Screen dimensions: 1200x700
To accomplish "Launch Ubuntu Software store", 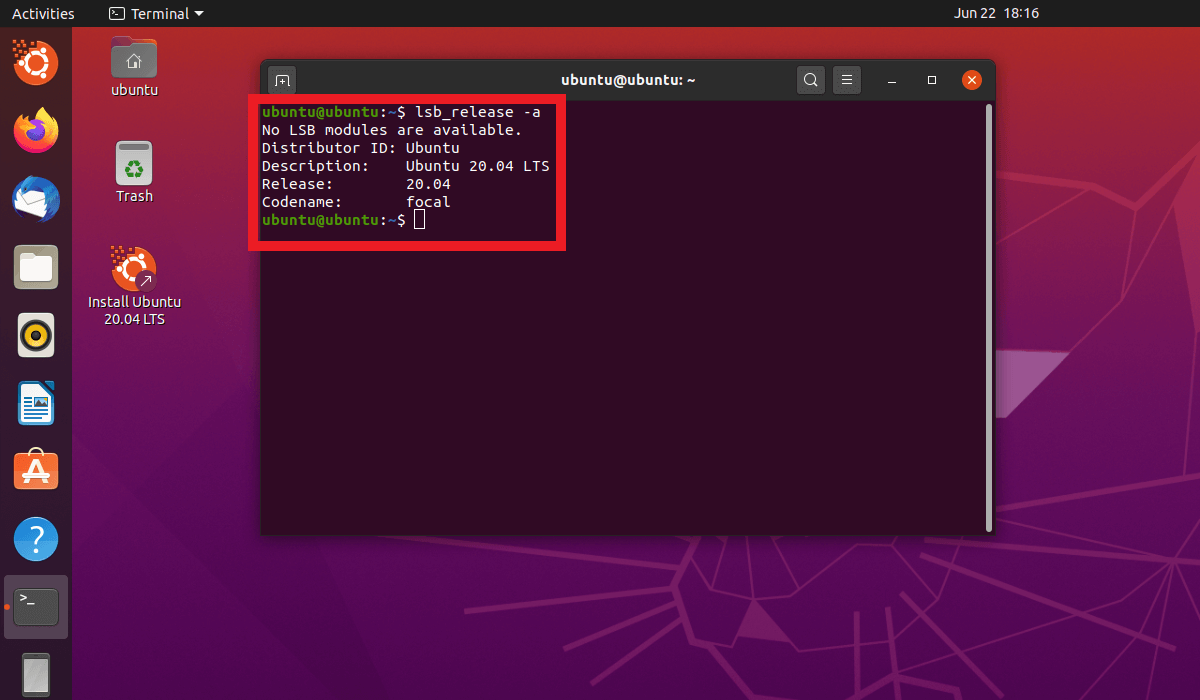I will pos(35,470).
